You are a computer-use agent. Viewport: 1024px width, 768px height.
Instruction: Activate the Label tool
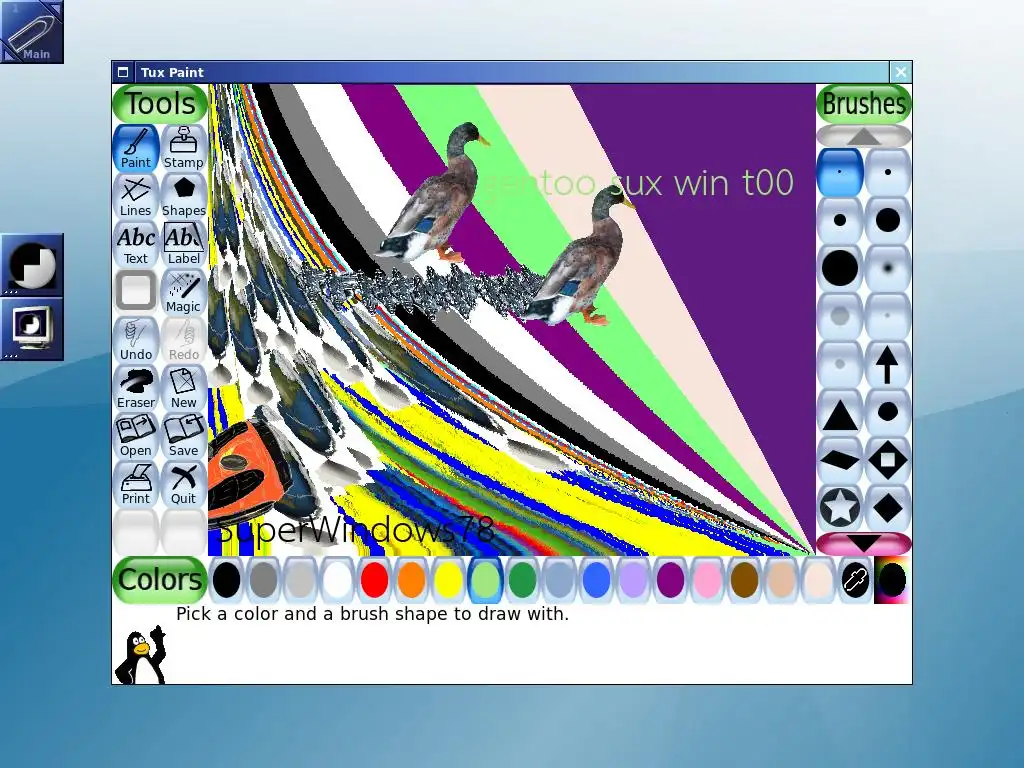(x=184, y=244)
